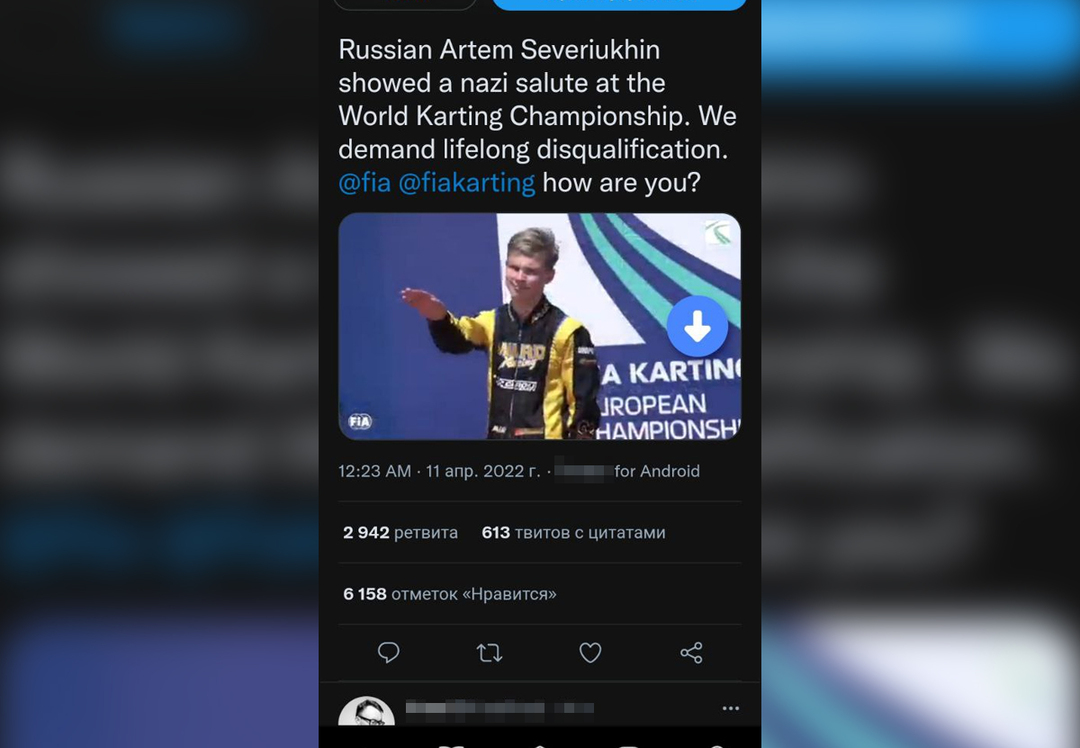Viewport: 1080px width, 748px height.
Task: Click the blue download arrow on the video
Action: pos(697,326)
